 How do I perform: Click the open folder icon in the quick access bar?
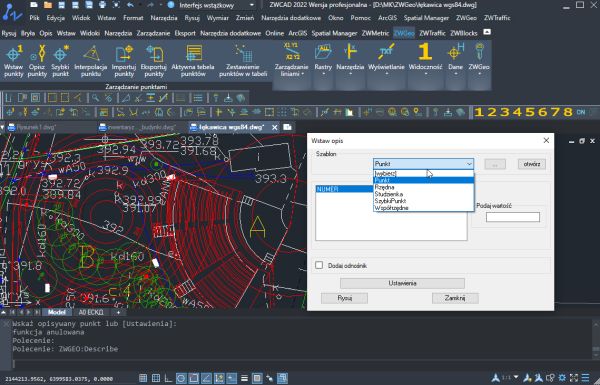pos(47,5)
